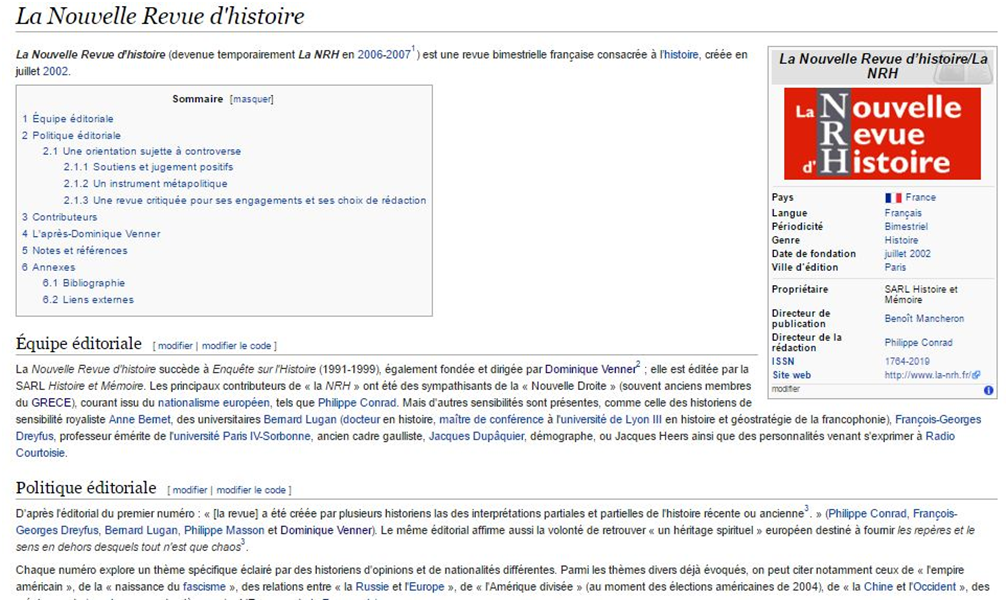Open contents entry 6.2 Liens externes

(x=88, y=300)
